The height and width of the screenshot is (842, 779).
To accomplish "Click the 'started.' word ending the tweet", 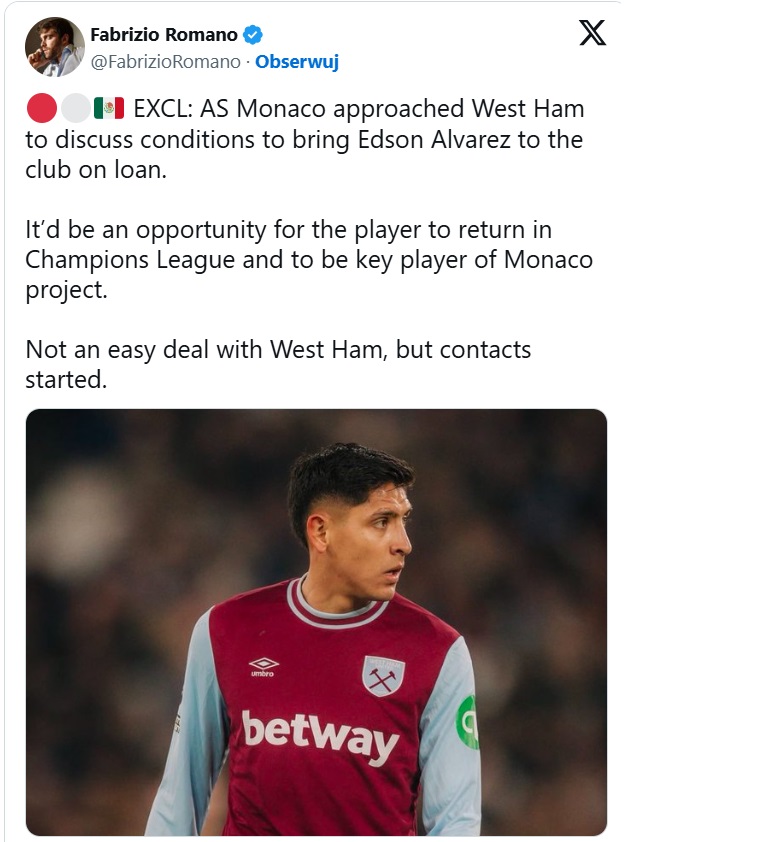I will pyautogui.click(x=65, y=379).
